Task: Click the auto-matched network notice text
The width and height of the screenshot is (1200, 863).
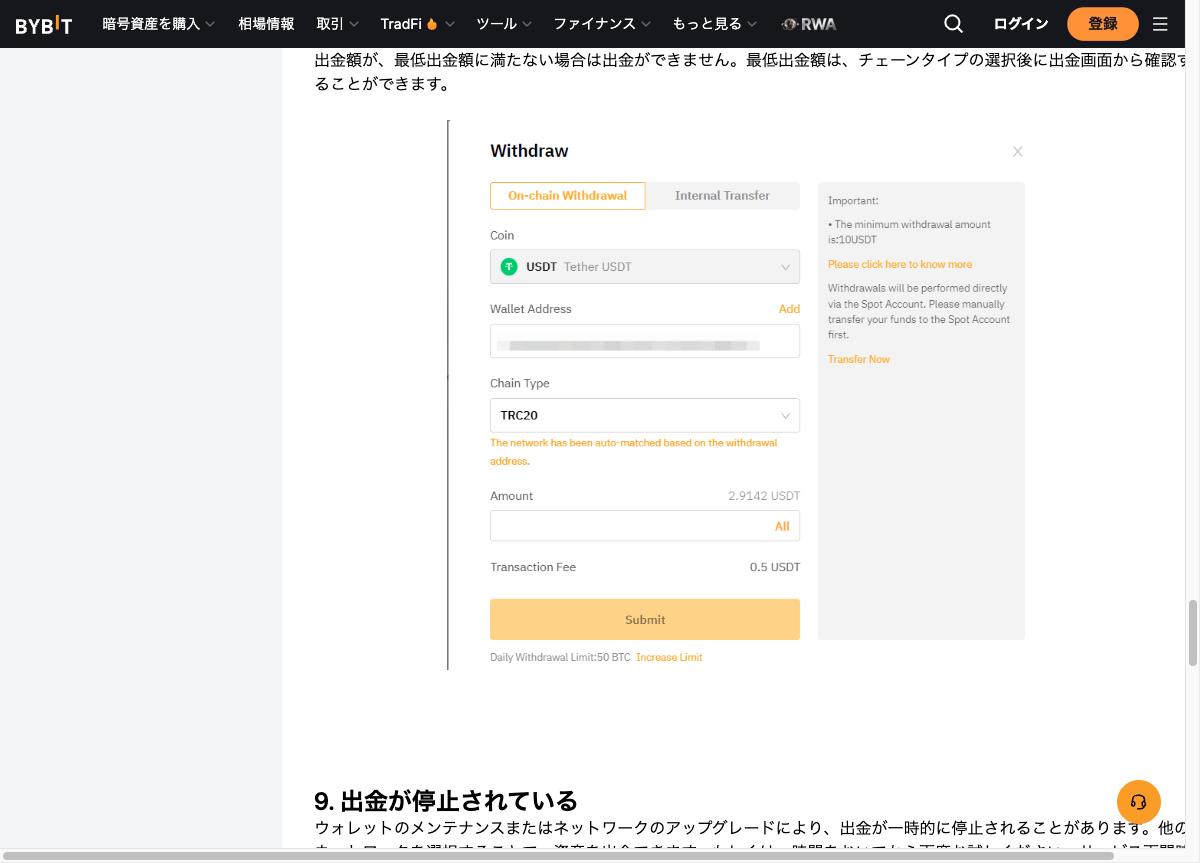Action: coord(634,452)
